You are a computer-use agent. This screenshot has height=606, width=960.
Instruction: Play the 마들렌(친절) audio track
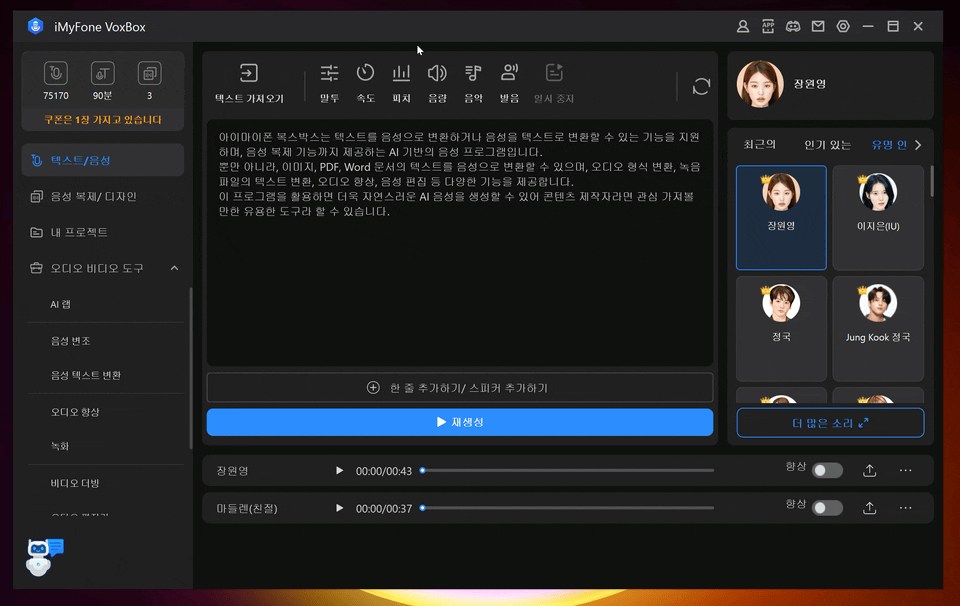339,508
